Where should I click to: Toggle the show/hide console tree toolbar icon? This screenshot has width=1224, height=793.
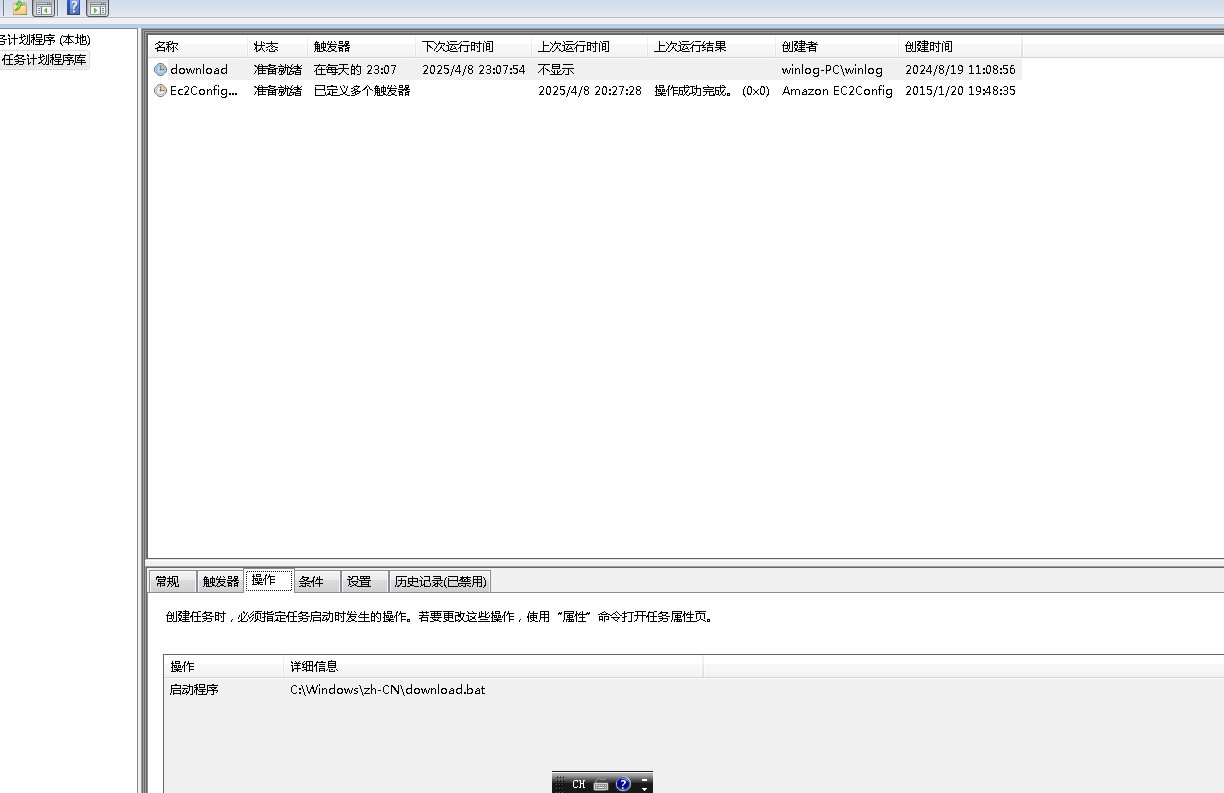click(44, 8)
